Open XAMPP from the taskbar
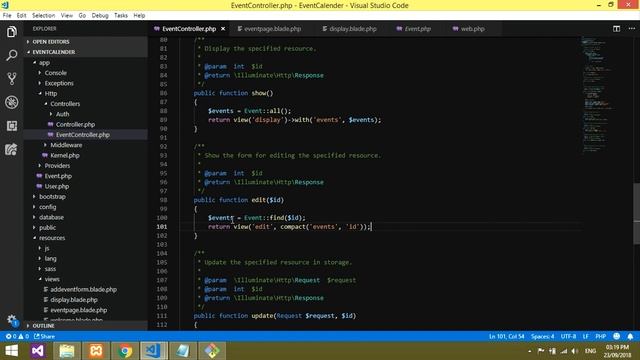Viewport: 640px width, 360px height. [x=96, y=351]
